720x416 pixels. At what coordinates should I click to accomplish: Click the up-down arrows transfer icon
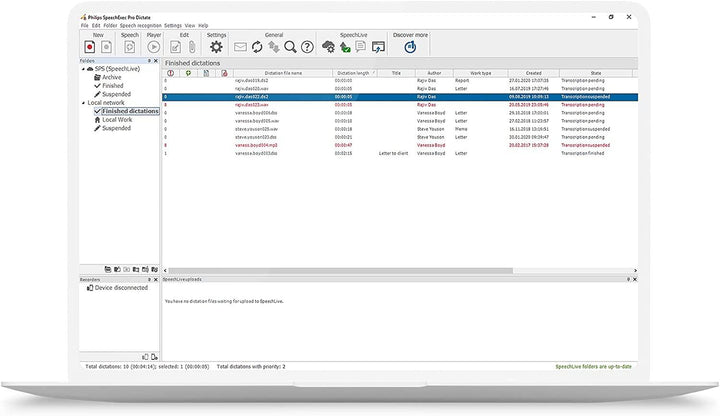274,47
